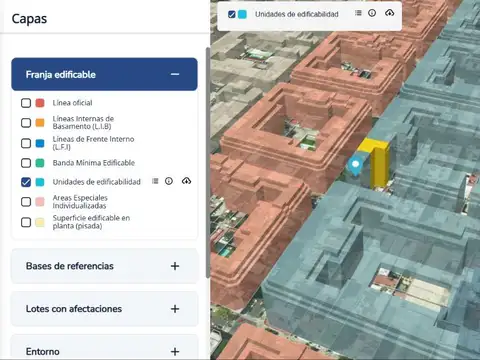Click green swatch for Banda Mínima Edificable
This screenshot has height=360, width=480.
40,163
